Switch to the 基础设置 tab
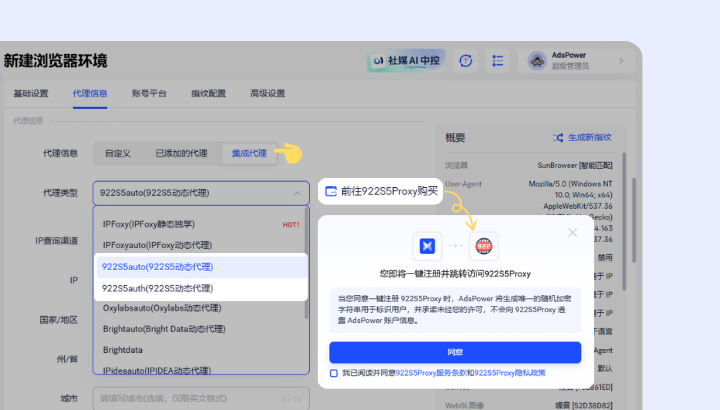720x410 pixels. coord(31,94)
